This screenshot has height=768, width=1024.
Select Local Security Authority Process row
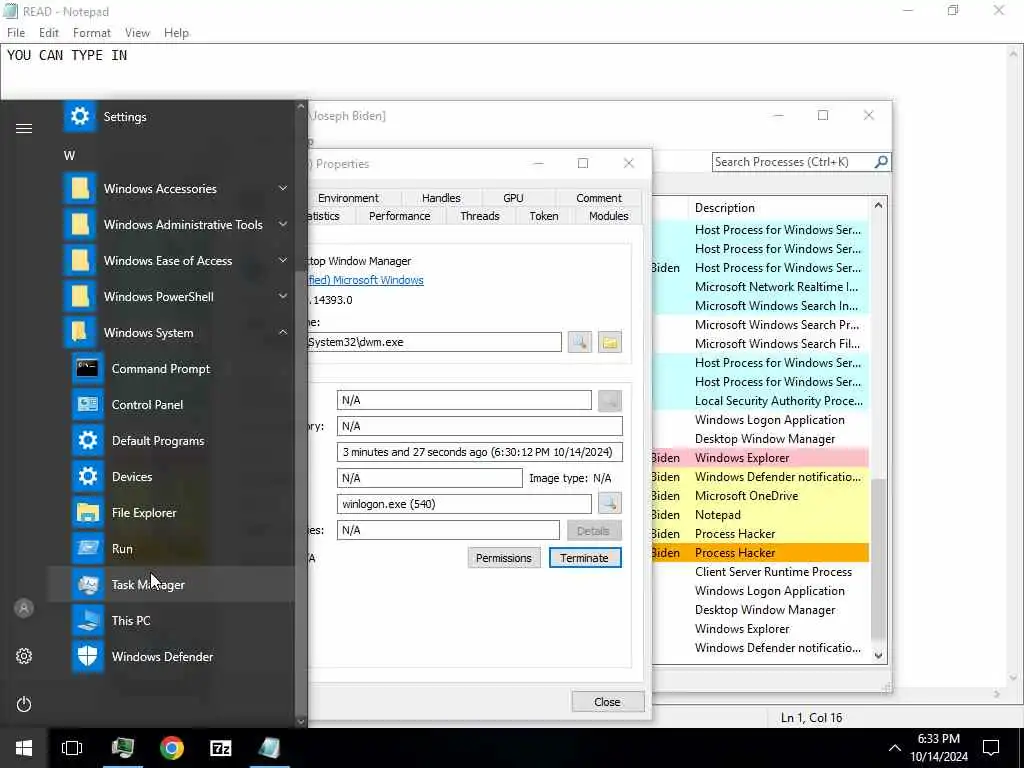click(761, 401)
